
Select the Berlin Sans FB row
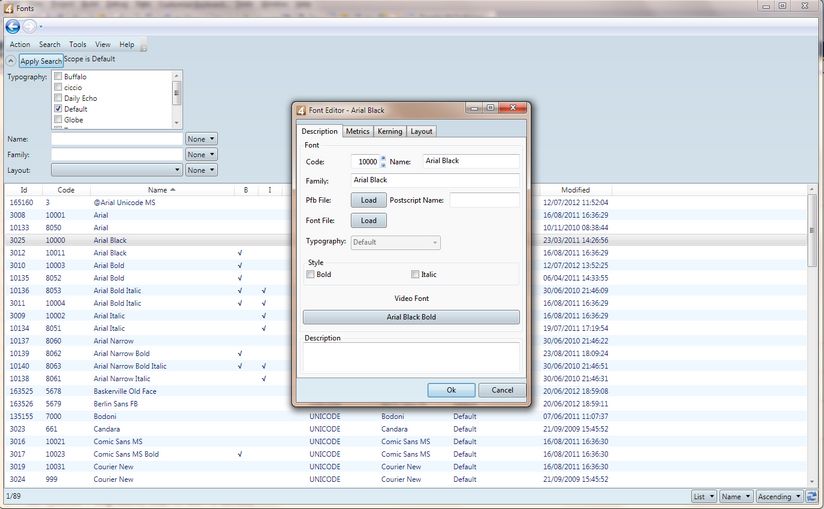coord(405,404)
